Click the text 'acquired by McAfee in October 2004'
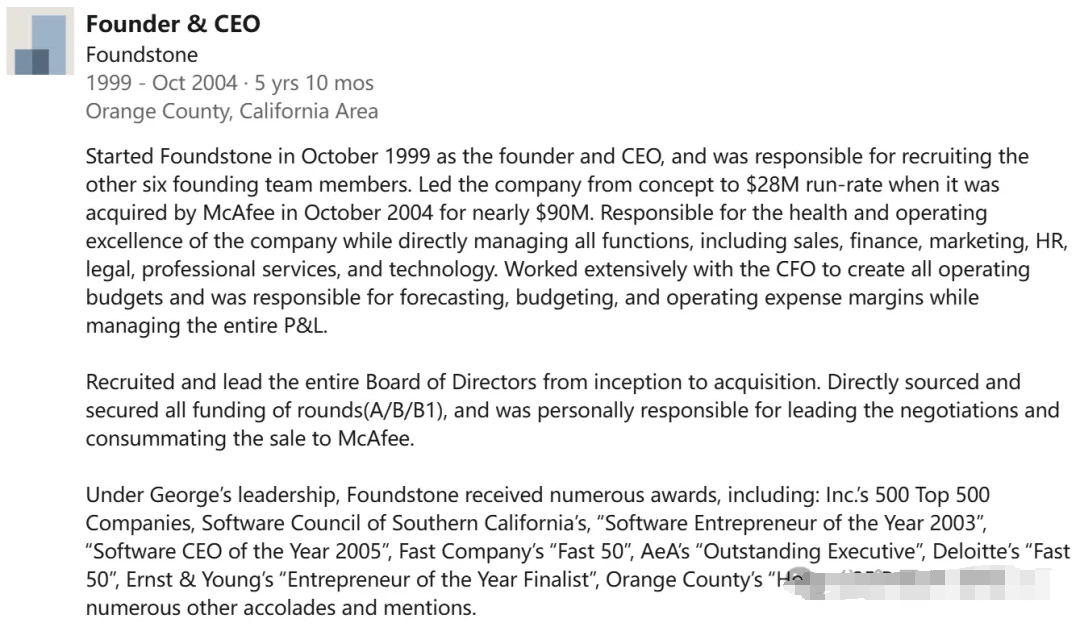 [x=260, y=212]
